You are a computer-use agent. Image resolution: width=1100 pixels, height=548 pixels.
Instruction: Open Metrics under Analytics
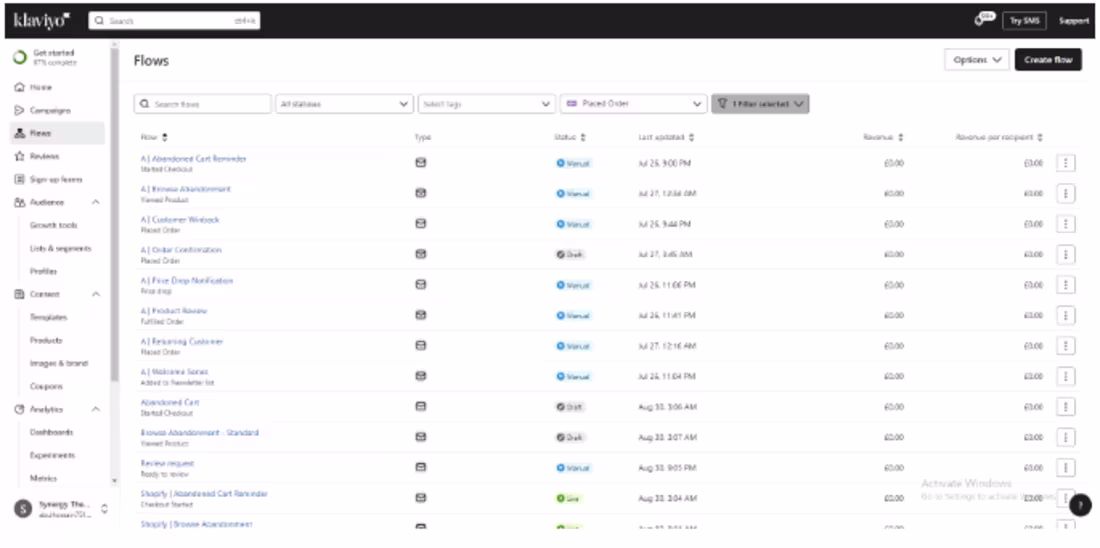click(x=43, y=479)
